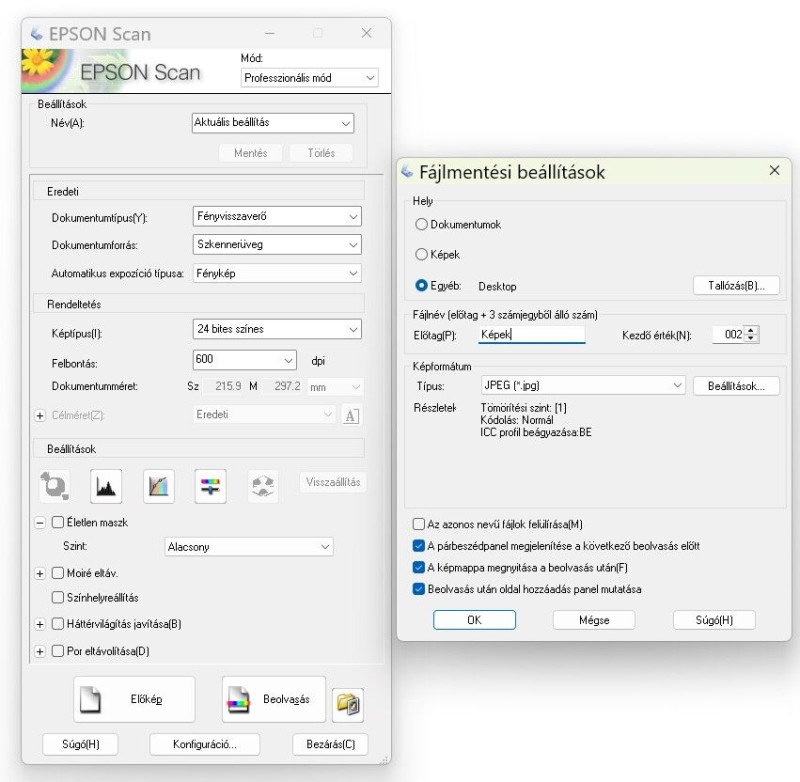
Task: Select the Egyéb radio button
Action: (421, 285)
